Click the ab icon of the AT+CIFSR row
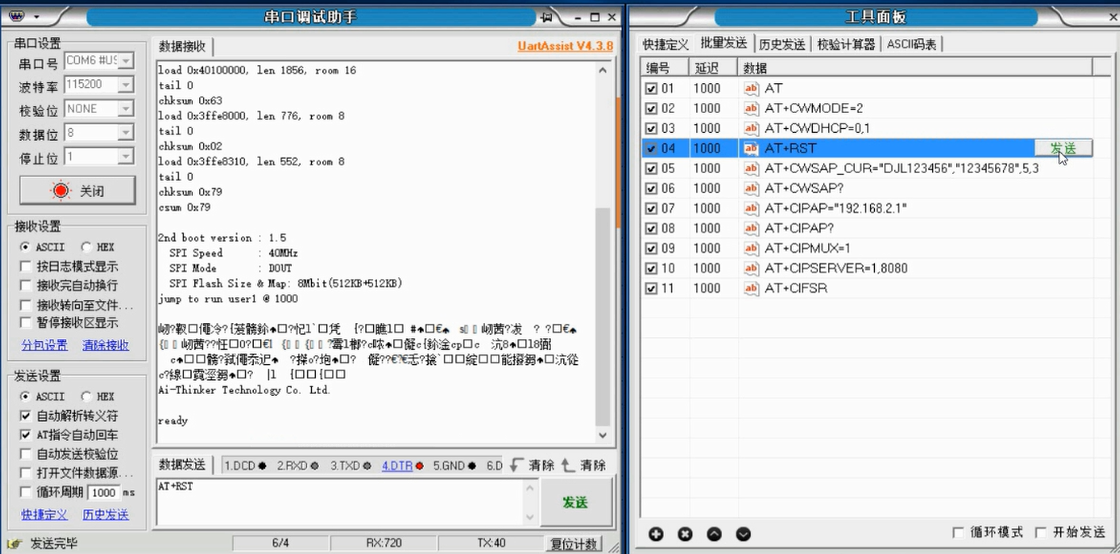This screenshot has height=554, width=1120. pos(751,288)
